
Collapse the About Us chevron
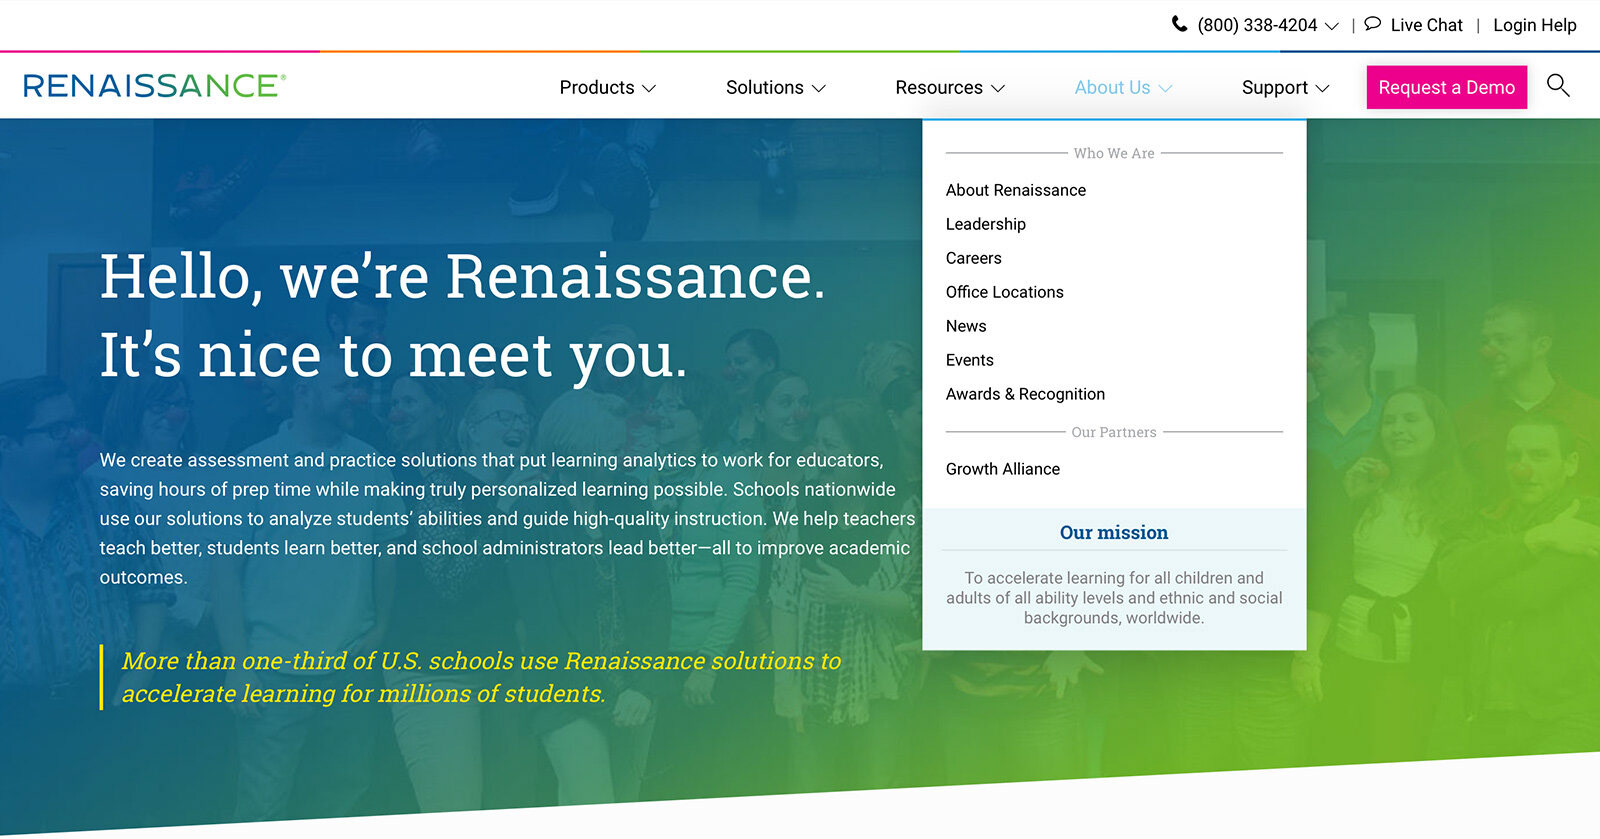[1165, 88]
